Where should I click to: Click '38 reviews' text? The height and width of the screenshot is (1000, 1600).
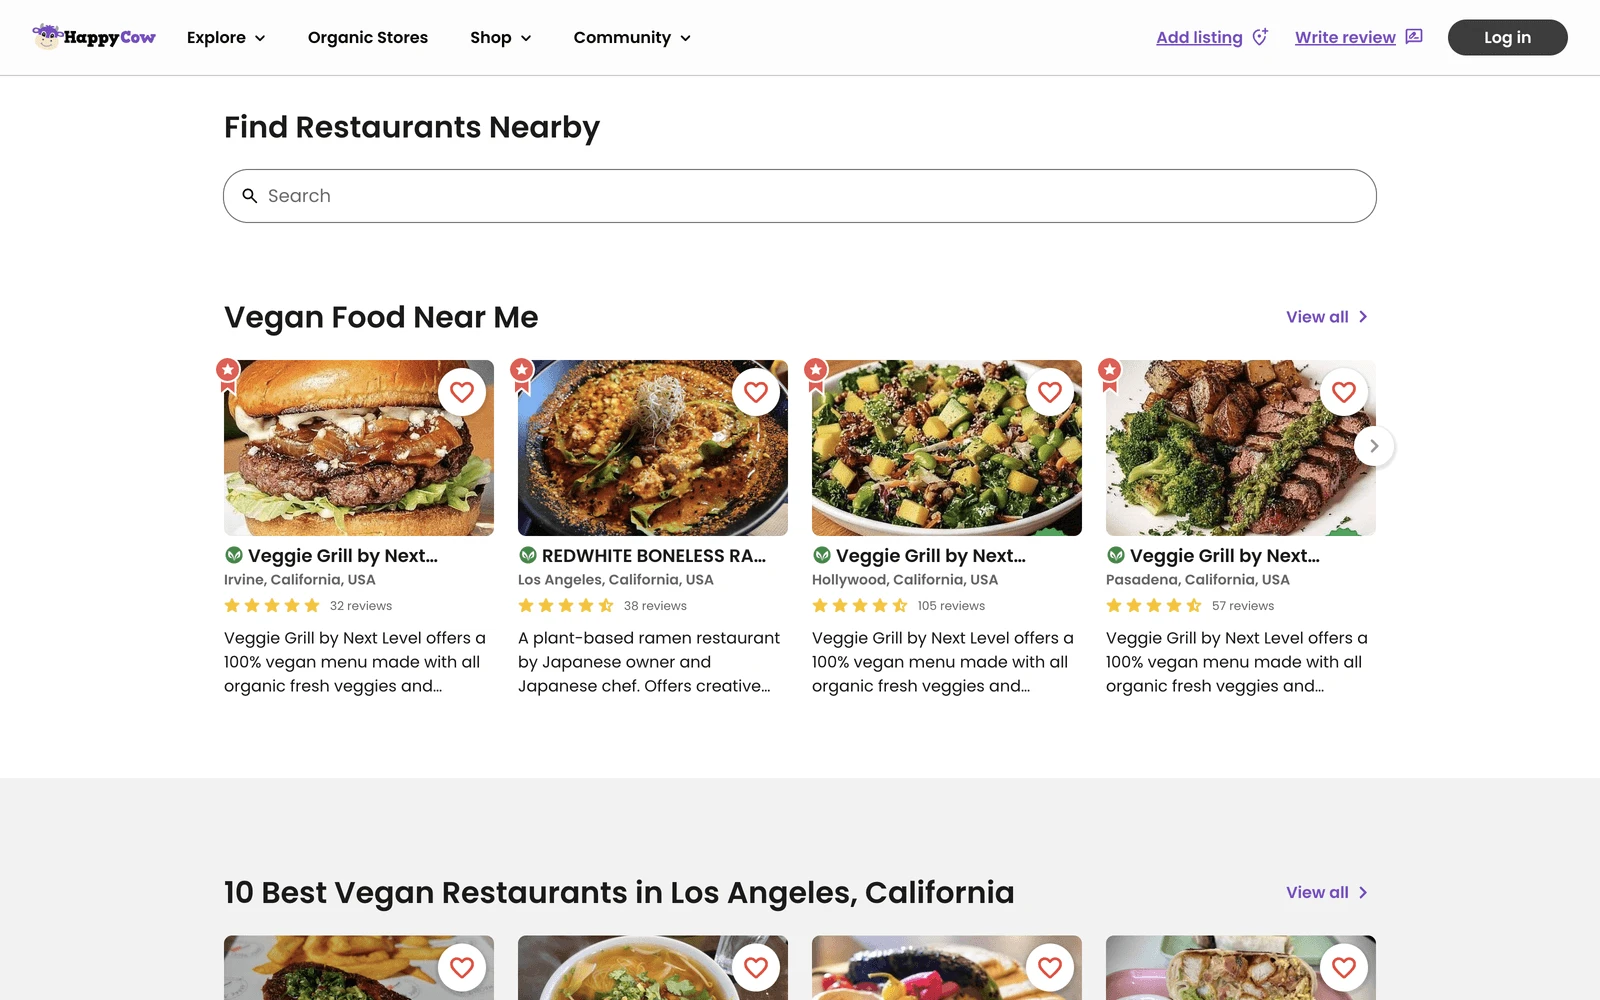point(655,606)
